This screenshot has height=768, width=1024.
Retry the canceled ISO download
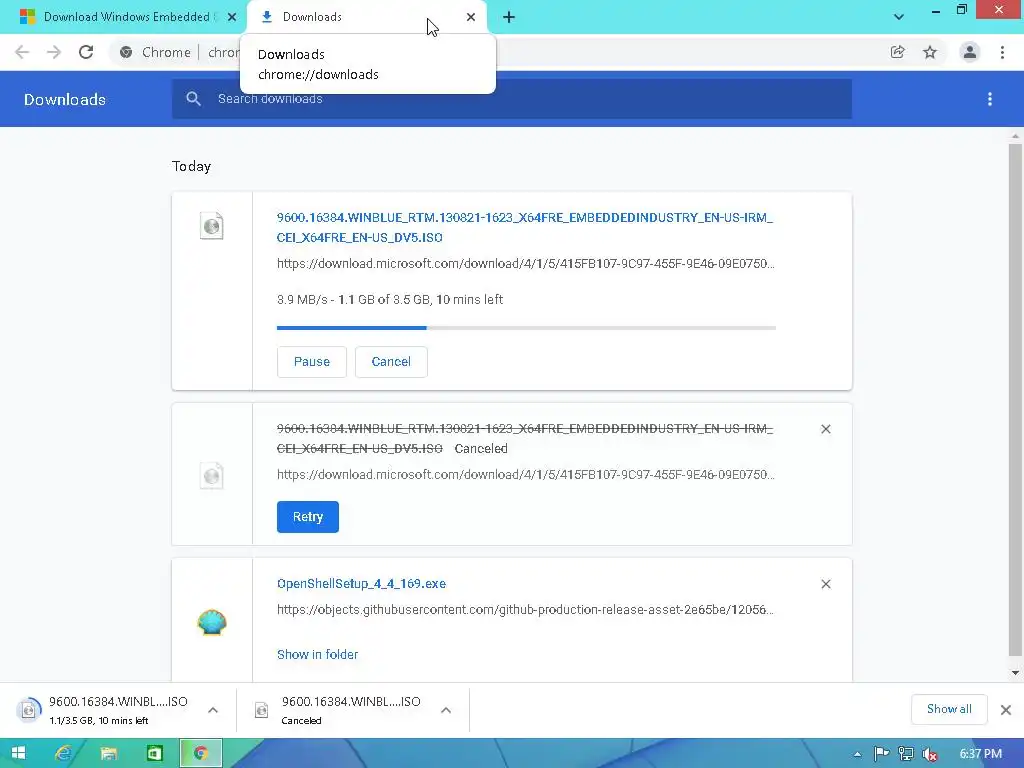(x=308, y=517)
